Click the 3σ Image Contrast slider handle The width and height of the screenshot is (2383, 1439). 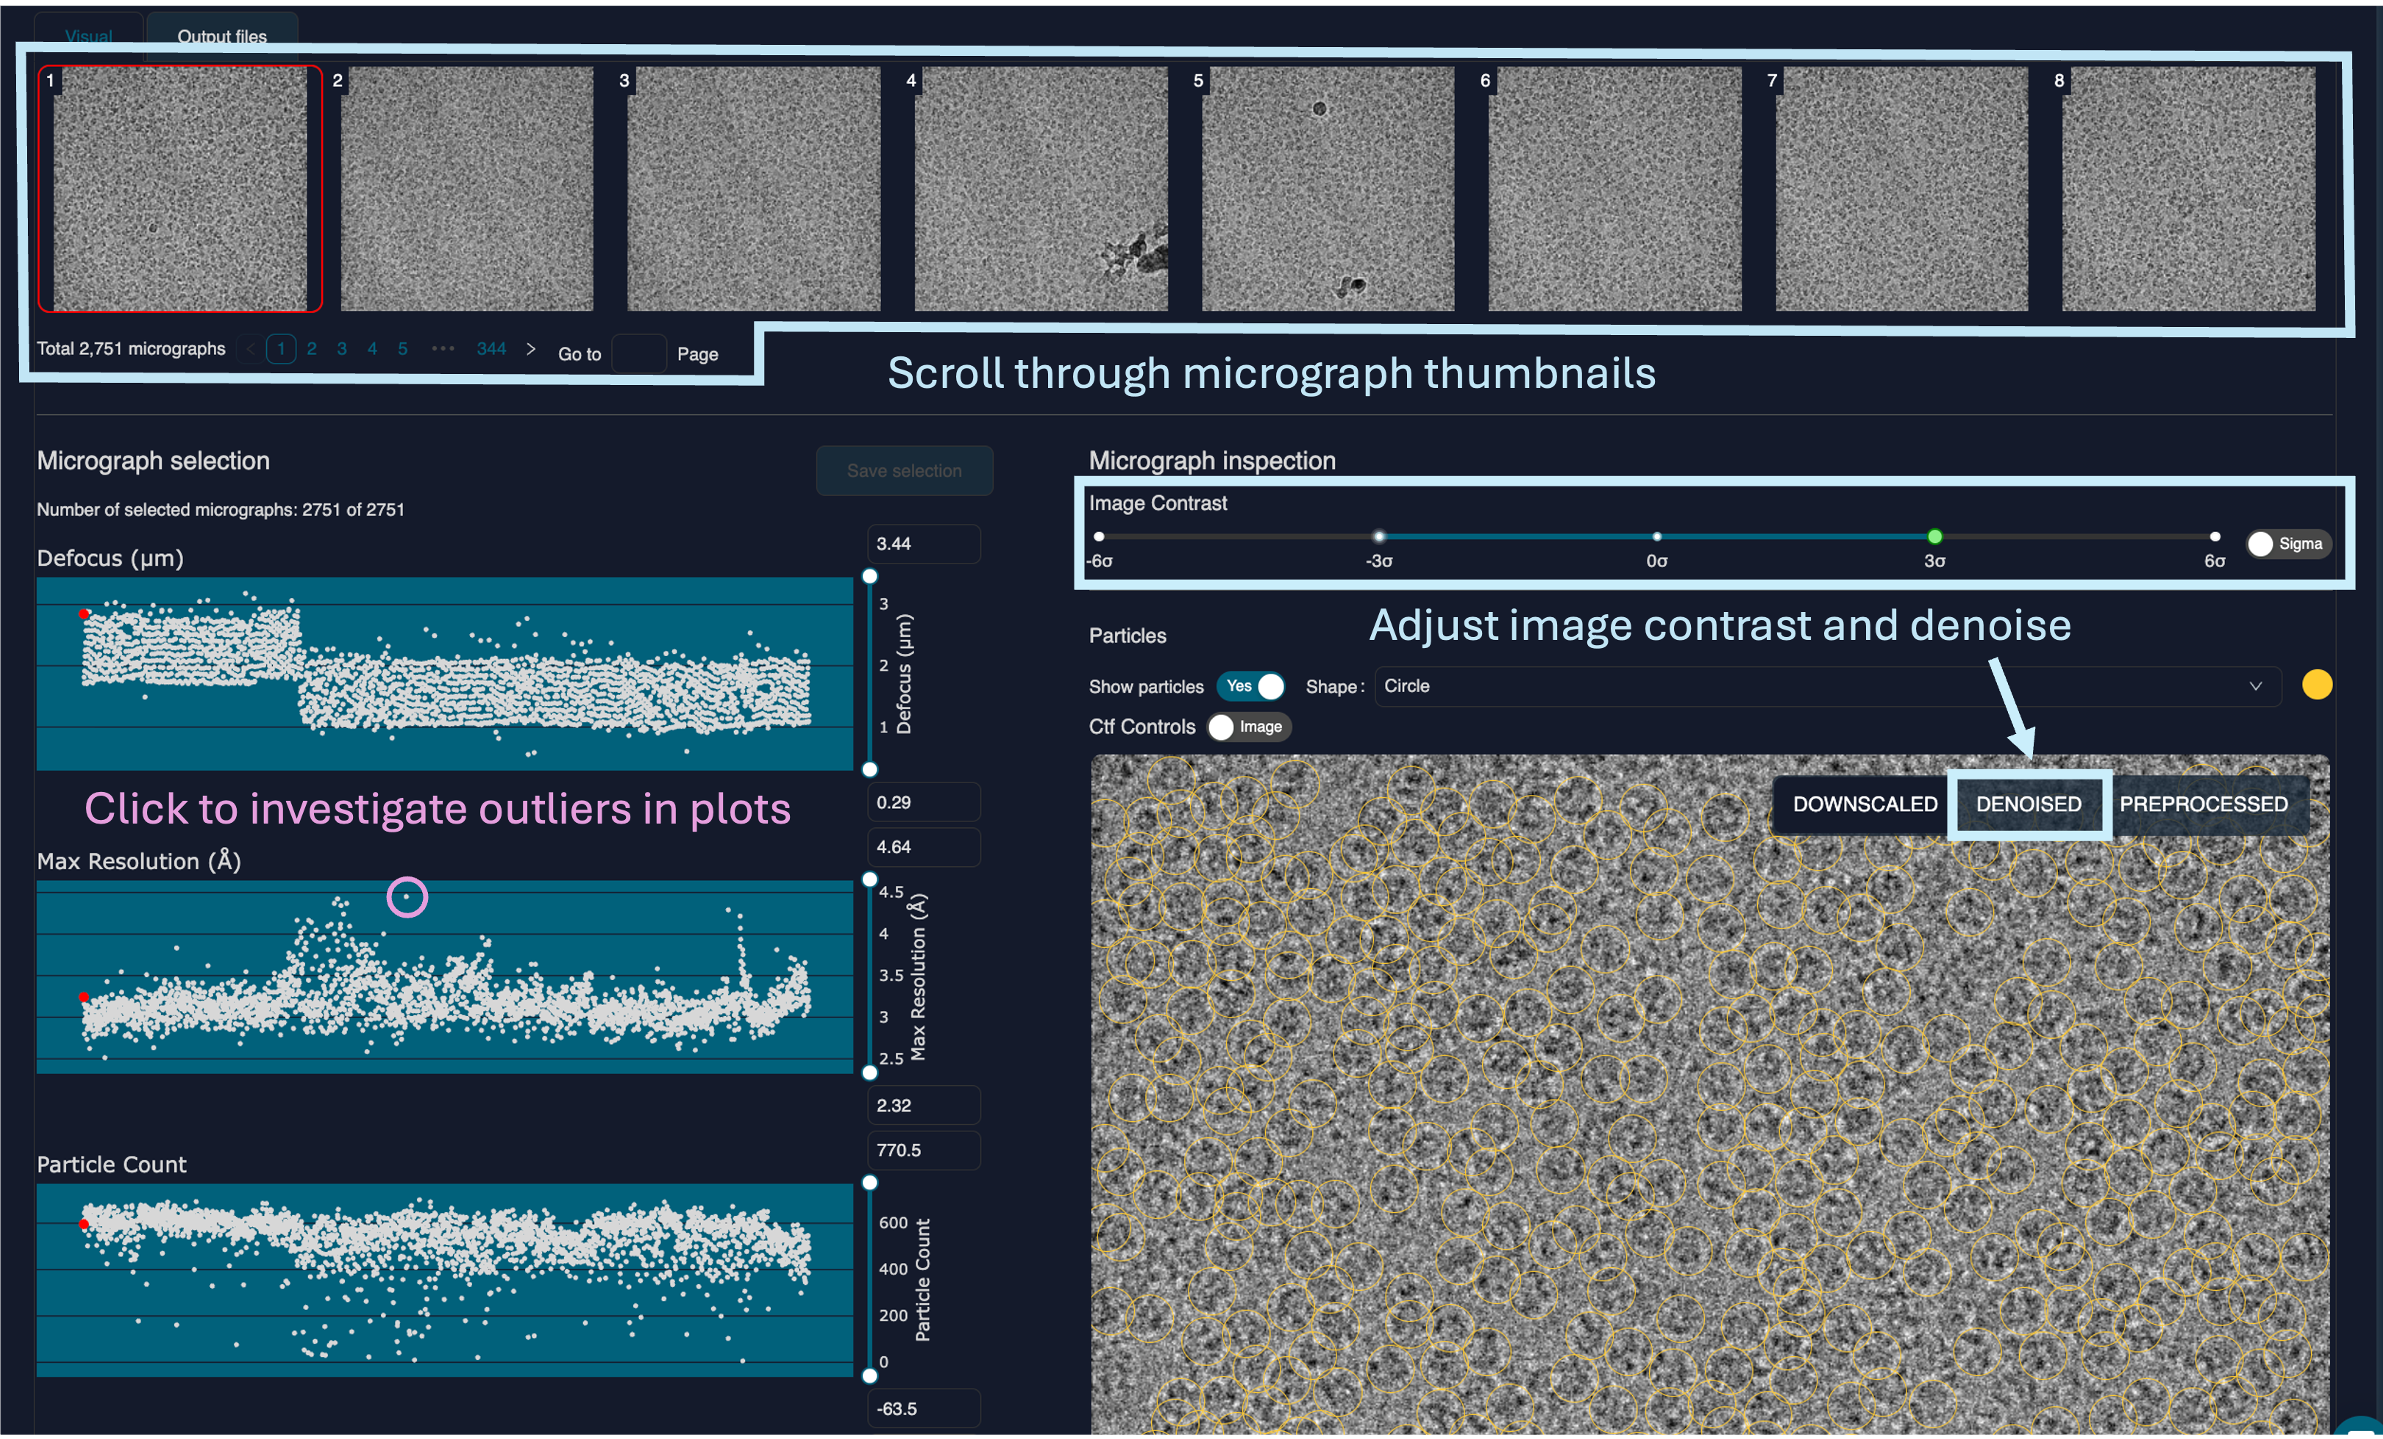click(x=1934, y=537)
